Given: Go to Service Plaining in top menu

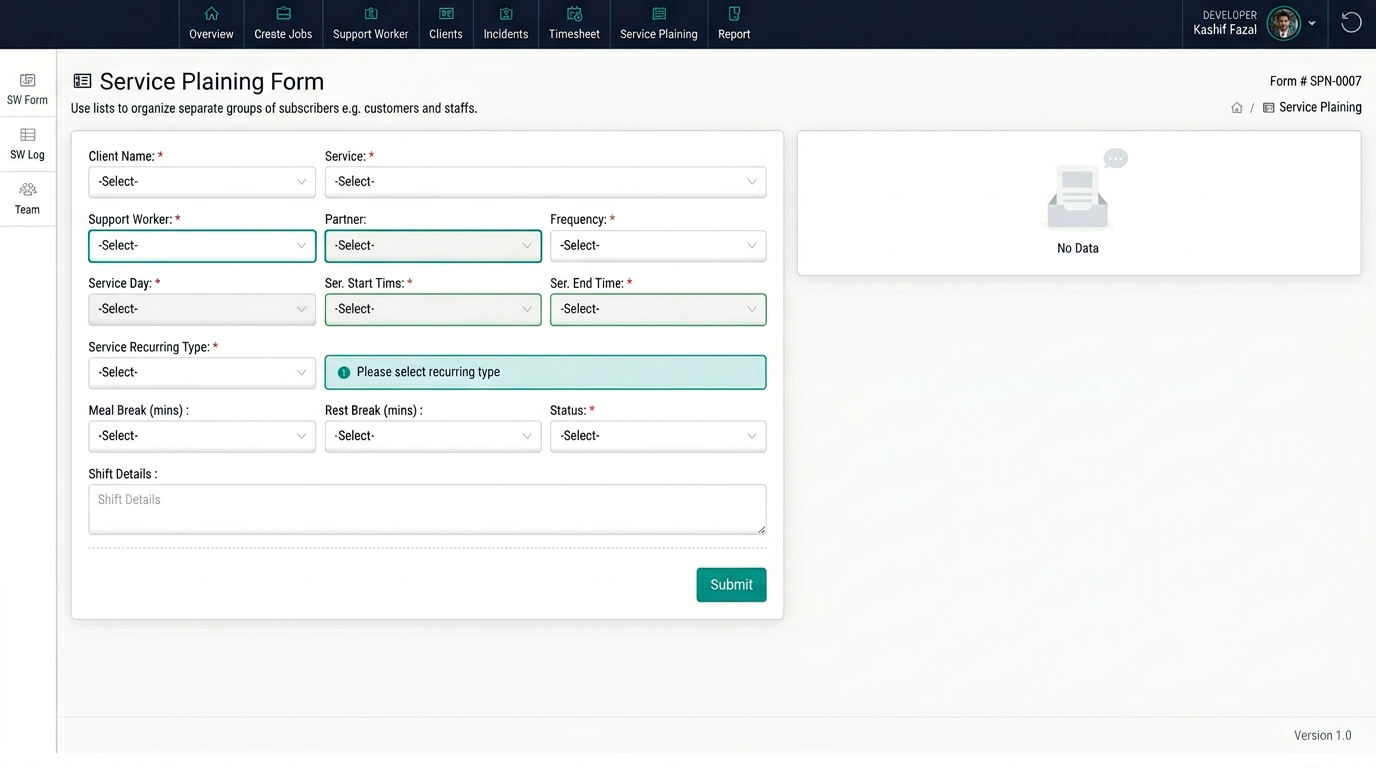Looking at the screenshot, I should point(659,24).
